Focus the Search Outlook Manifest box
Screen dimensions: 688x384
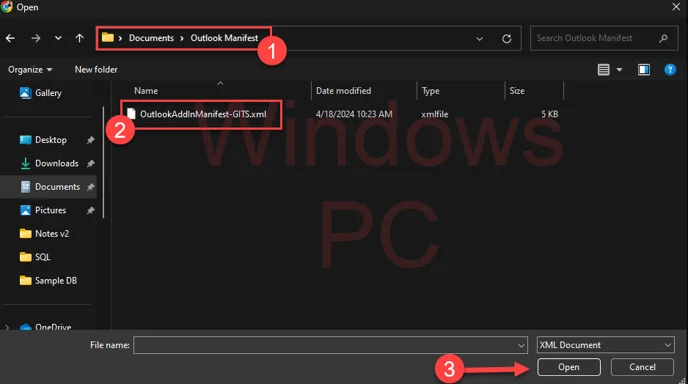coord(604,38)
